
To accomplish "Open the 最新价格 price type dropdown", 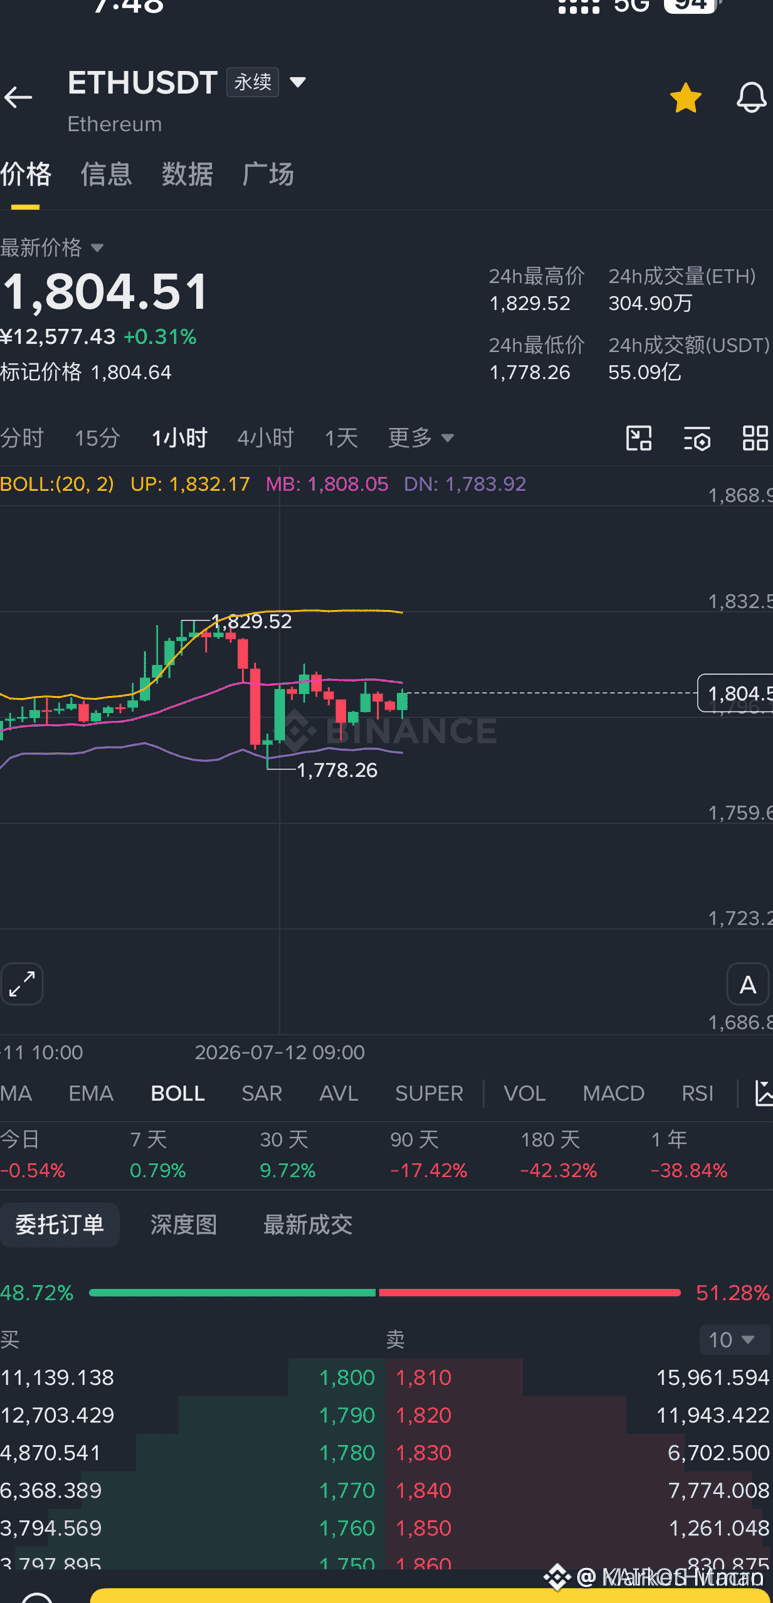I will [x=52, y=247].
